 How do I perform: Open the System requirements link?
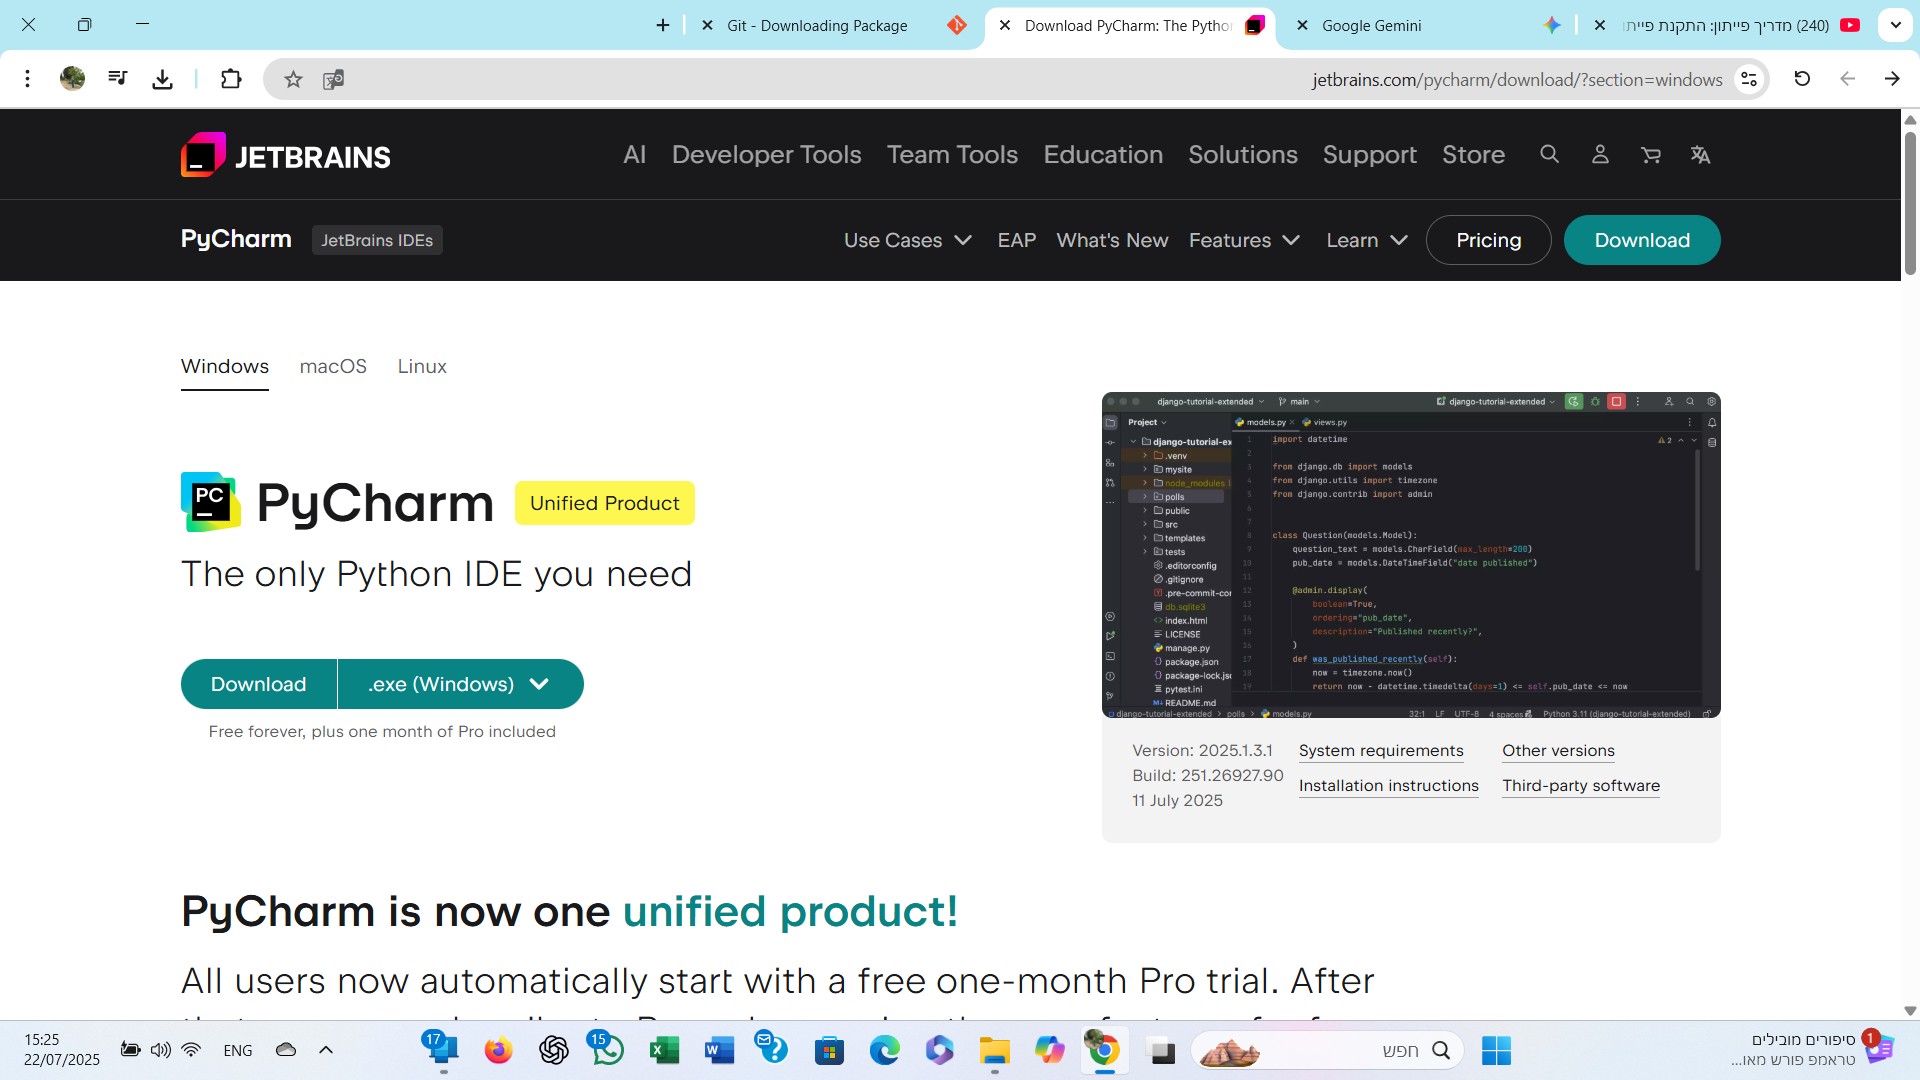(1380, 751)
